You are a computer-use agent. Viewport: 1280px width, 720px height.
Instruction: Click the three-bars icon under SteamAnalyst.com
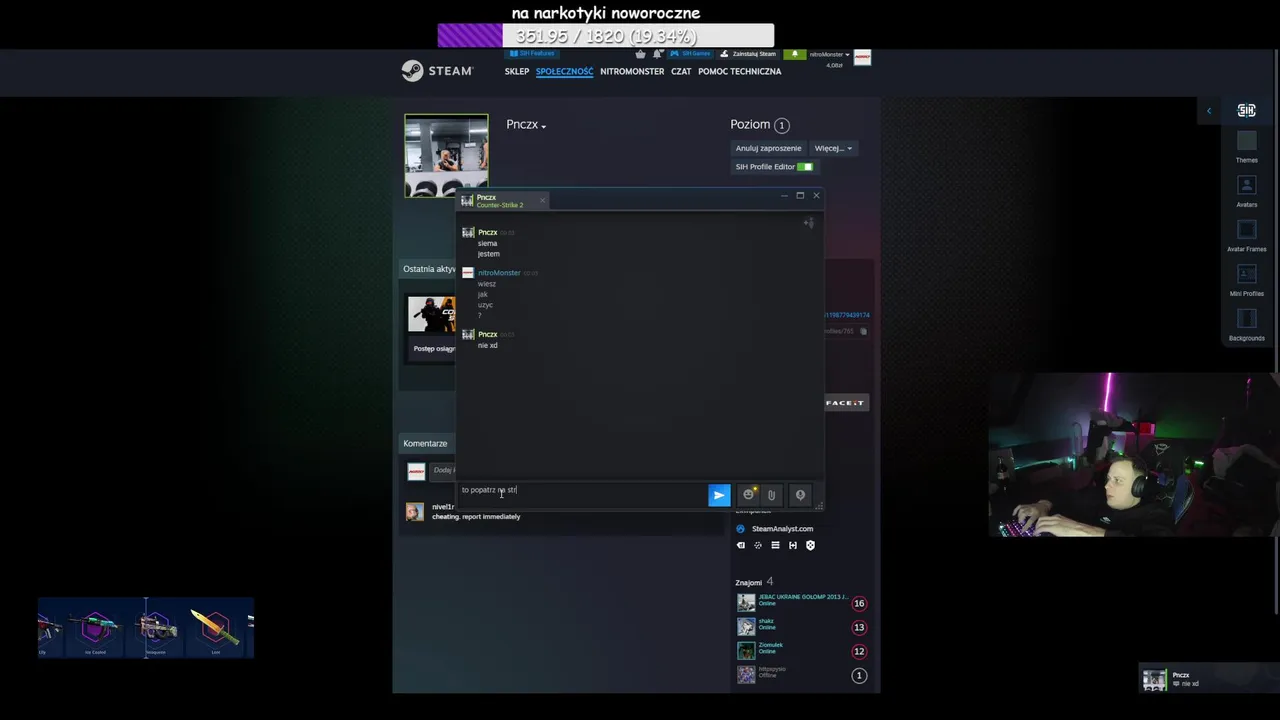pyautogui.click(x=775, y=546)
